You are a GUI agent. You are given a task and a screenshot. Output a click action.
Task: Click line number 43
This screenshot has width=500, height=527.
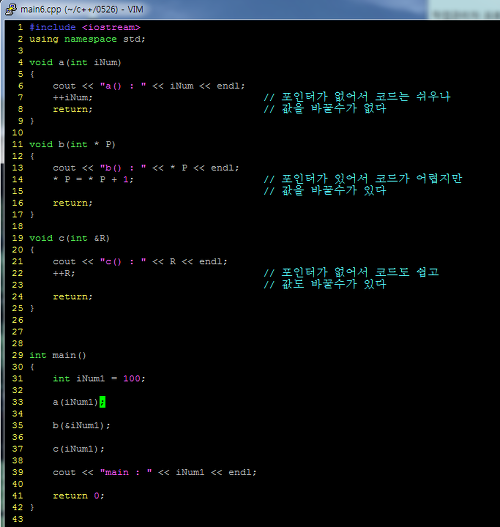pos(18,519)
